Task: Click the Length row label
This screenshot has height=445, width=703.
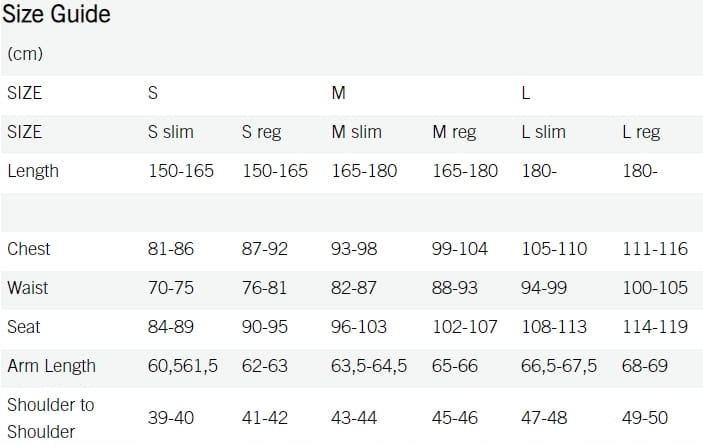Action: point(33,171)
